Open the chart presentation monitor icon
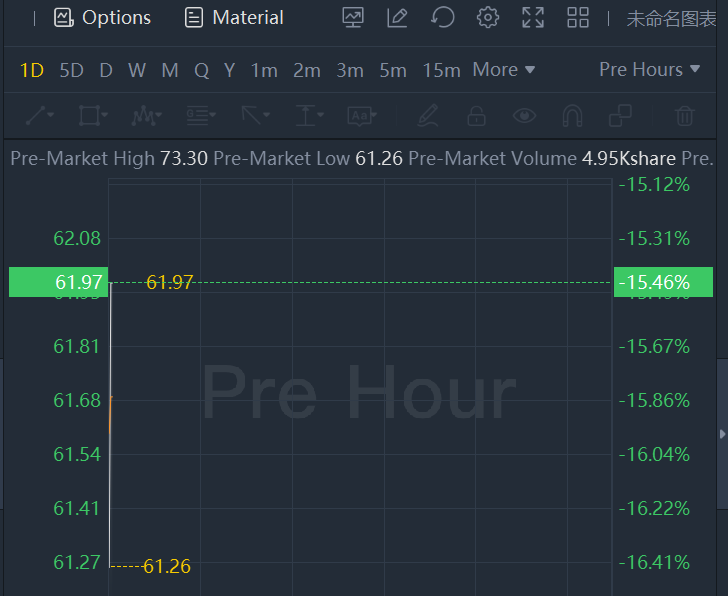The height and width of the screenshot is (596, 728). click(353, 17)
